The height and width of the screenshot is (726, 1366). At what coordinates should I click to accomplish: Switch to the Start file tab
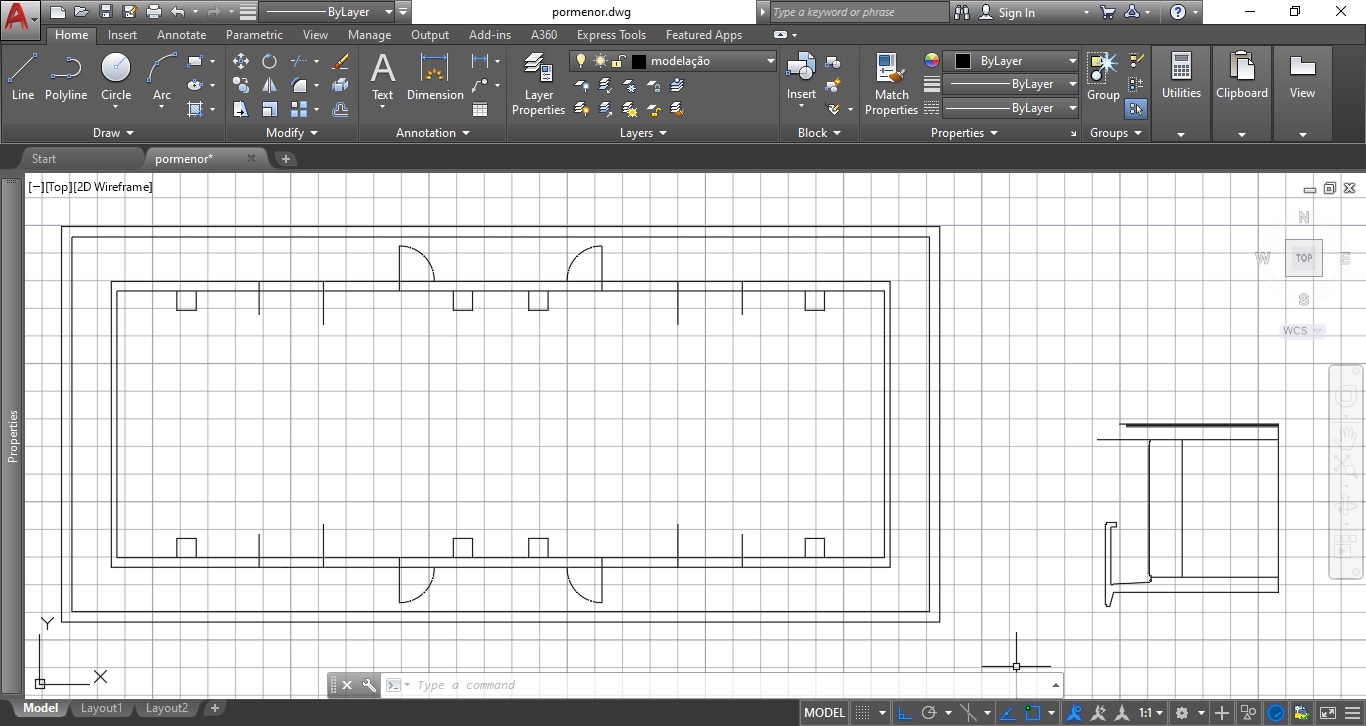click(44, 158)
